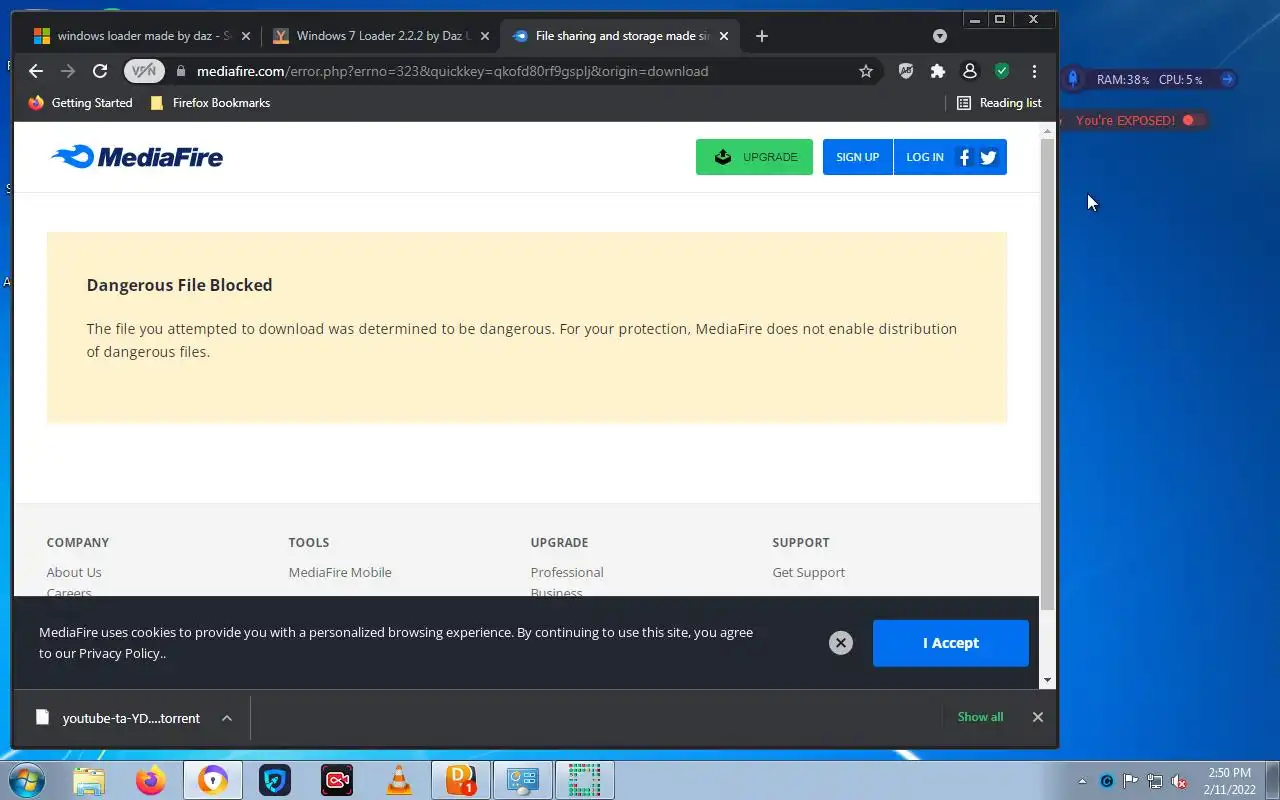The image size is (1280, 800).
Task: Open the extensions puzzle icon
Action: pyautogui.click(x=937, y=71)
